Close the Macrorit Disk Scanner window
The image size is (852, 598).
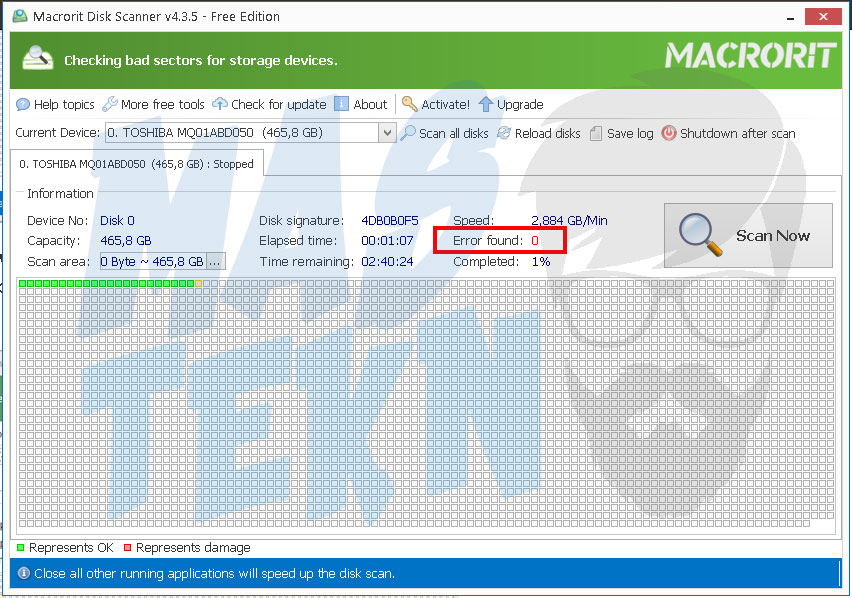pyautogui.click(x=821, y=16)
